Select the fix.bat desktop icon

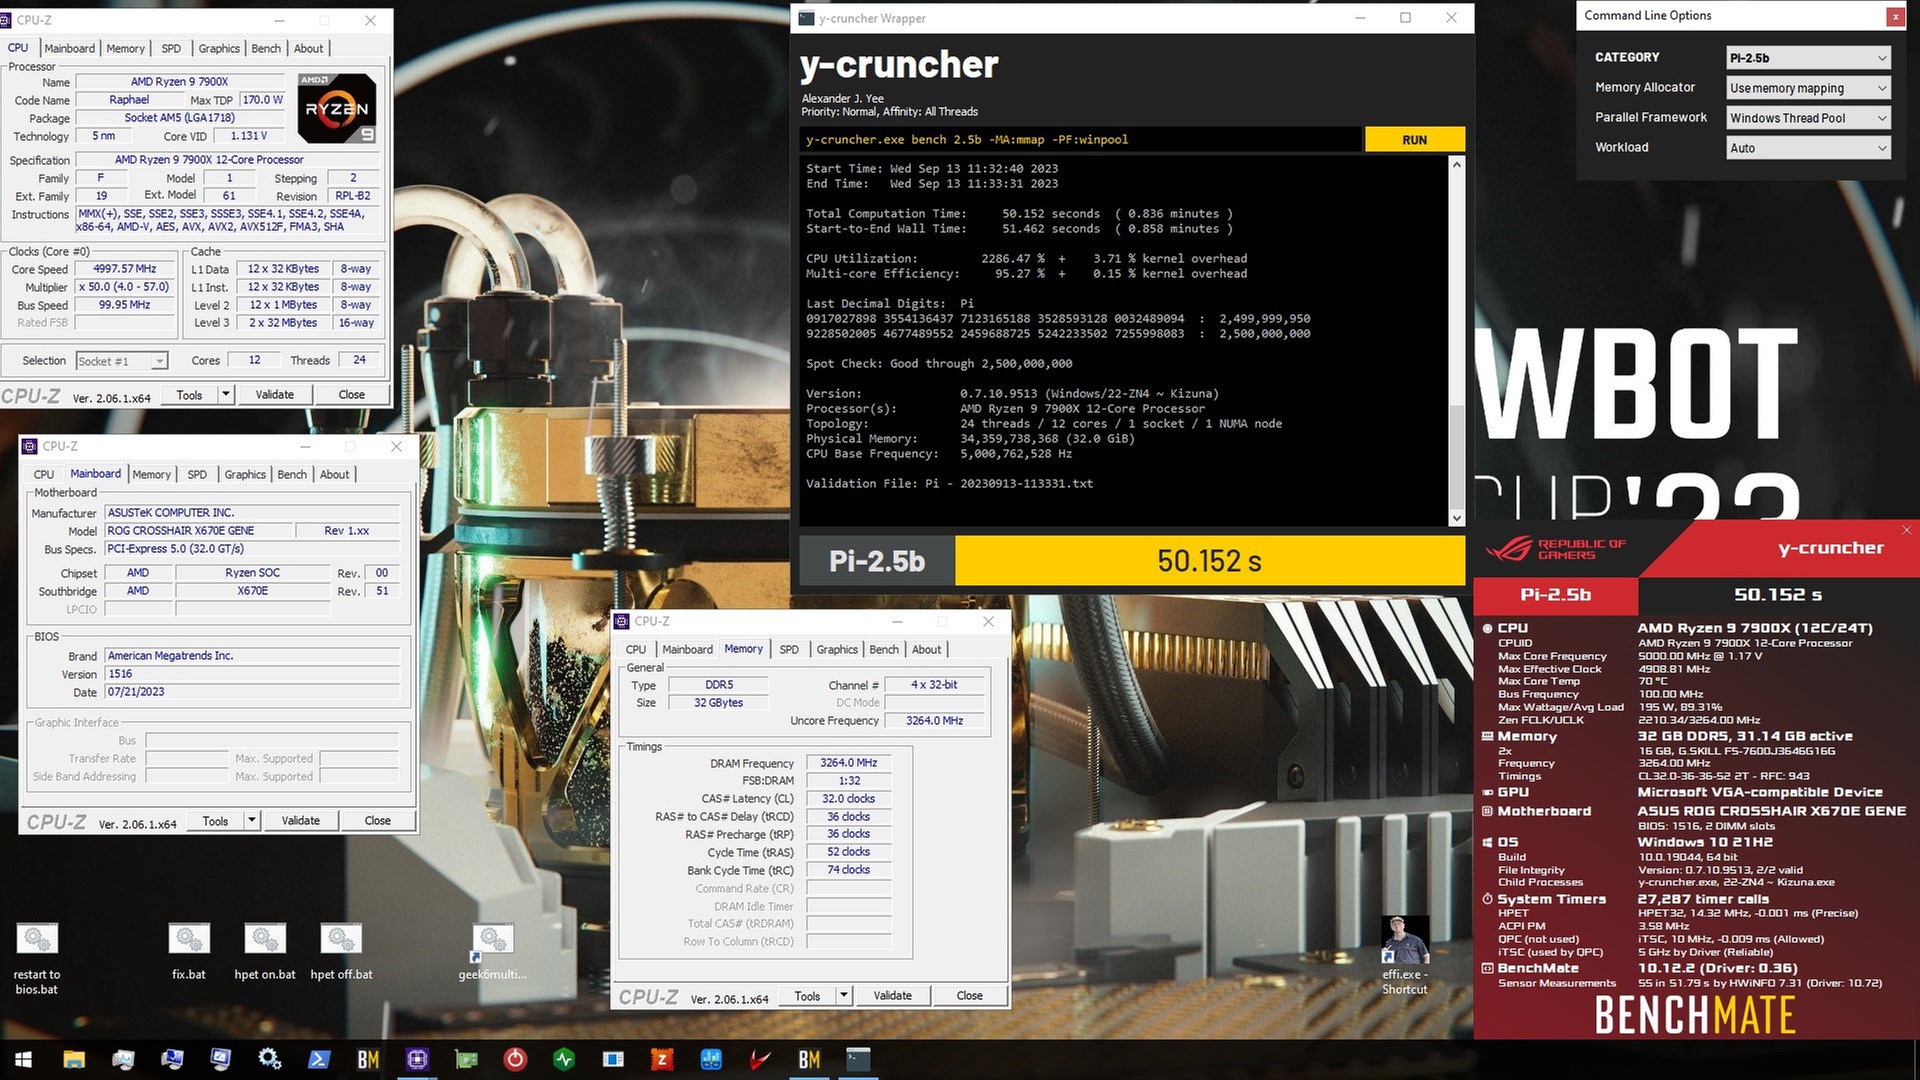coord(188,951)
